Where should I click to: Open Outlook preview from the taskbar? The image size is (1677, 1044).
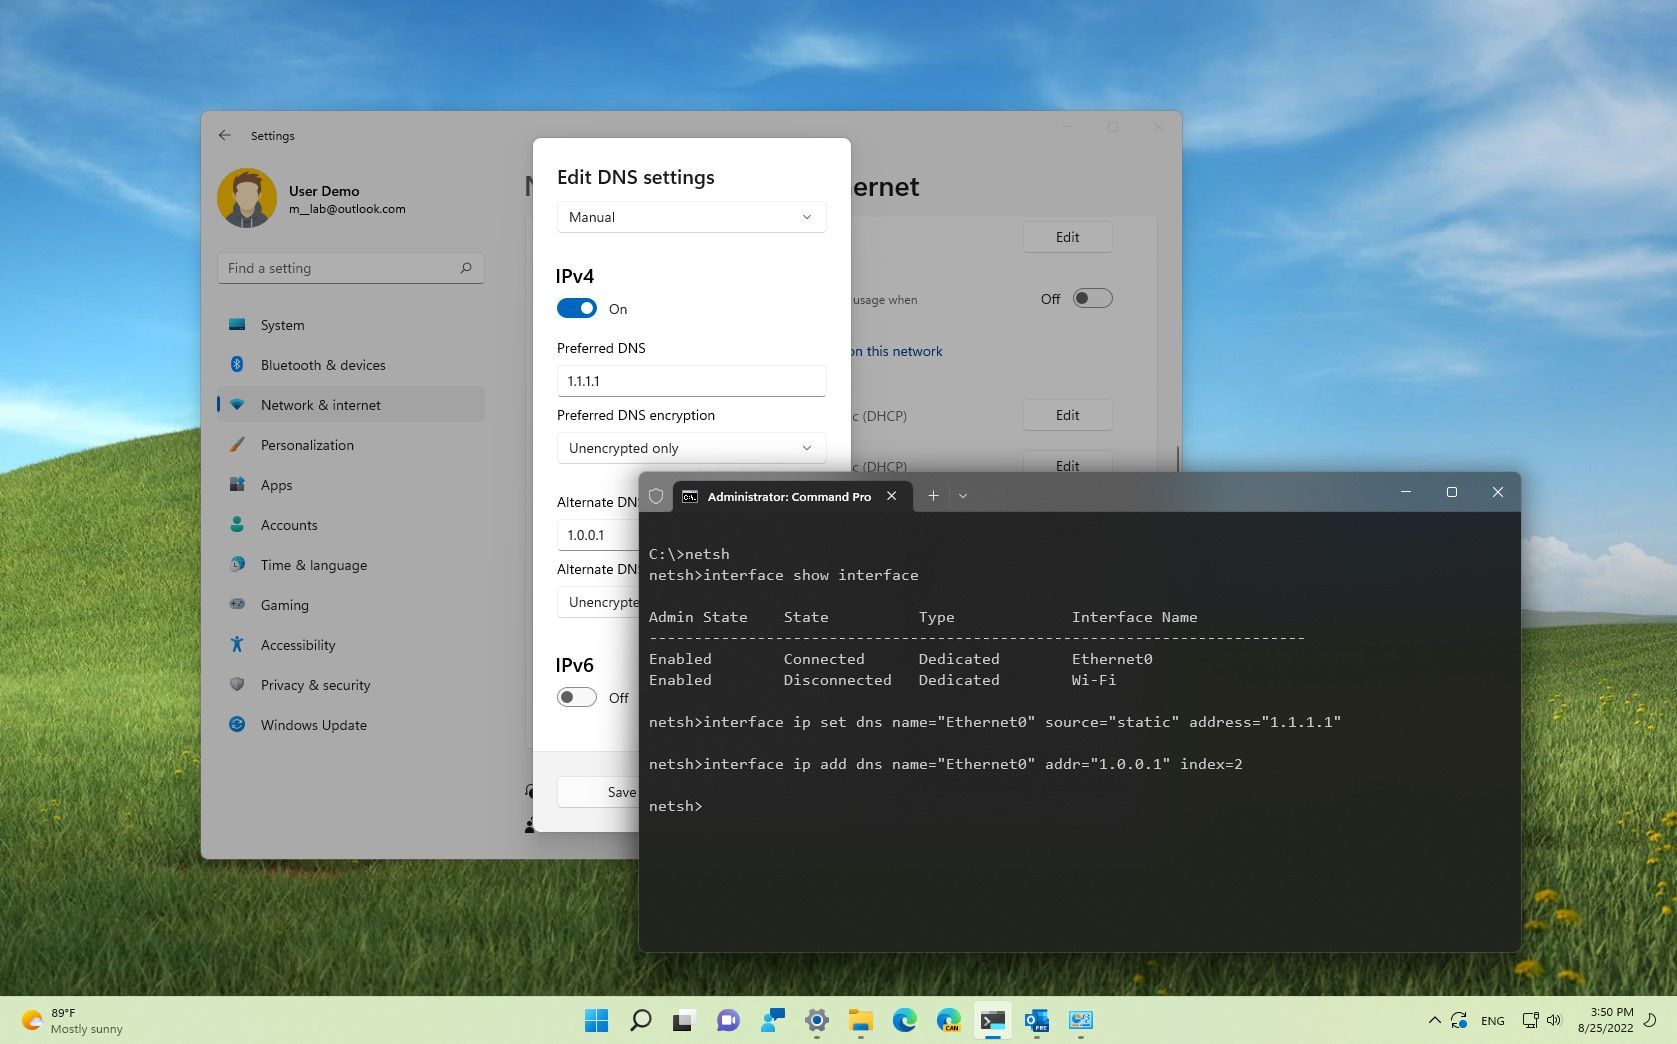pyautogui.click(x=1037, y=1021)
